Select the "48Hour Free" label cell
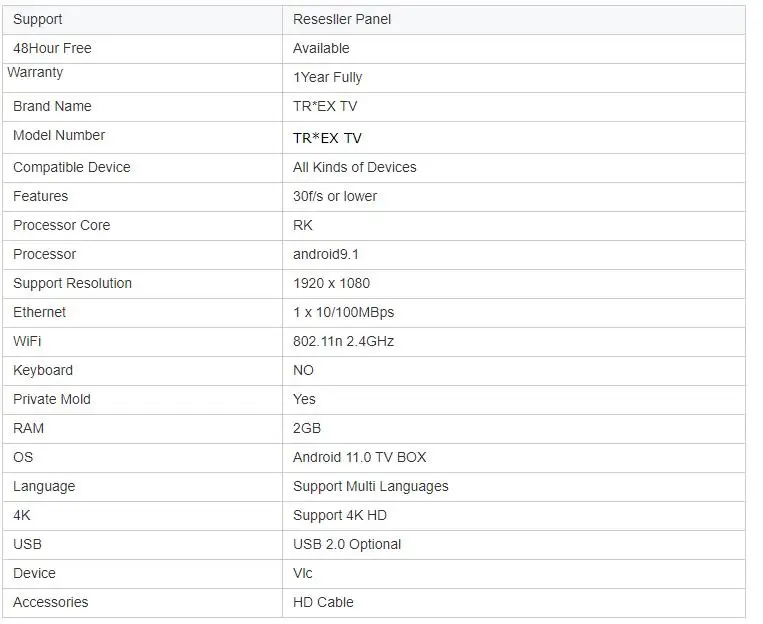The width and height of the screenshot is (763, 624). tap(52, 48)
